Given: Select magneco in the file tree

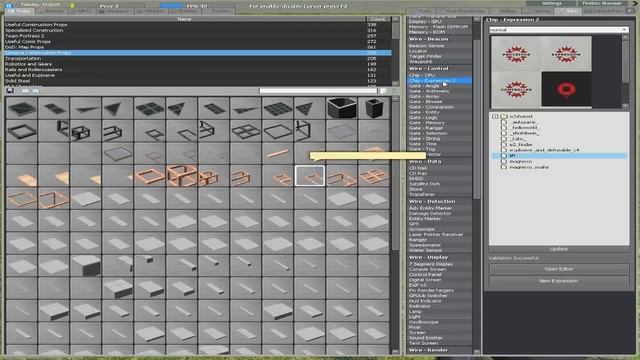Looking at the screenshot, I should tap(520, 161).
